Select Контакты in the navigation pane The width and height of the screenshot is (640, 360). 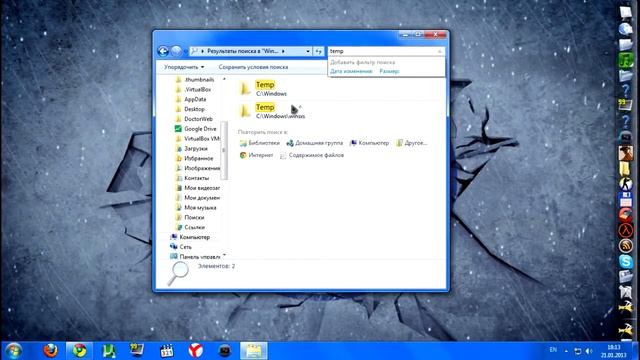click(196, 178)
